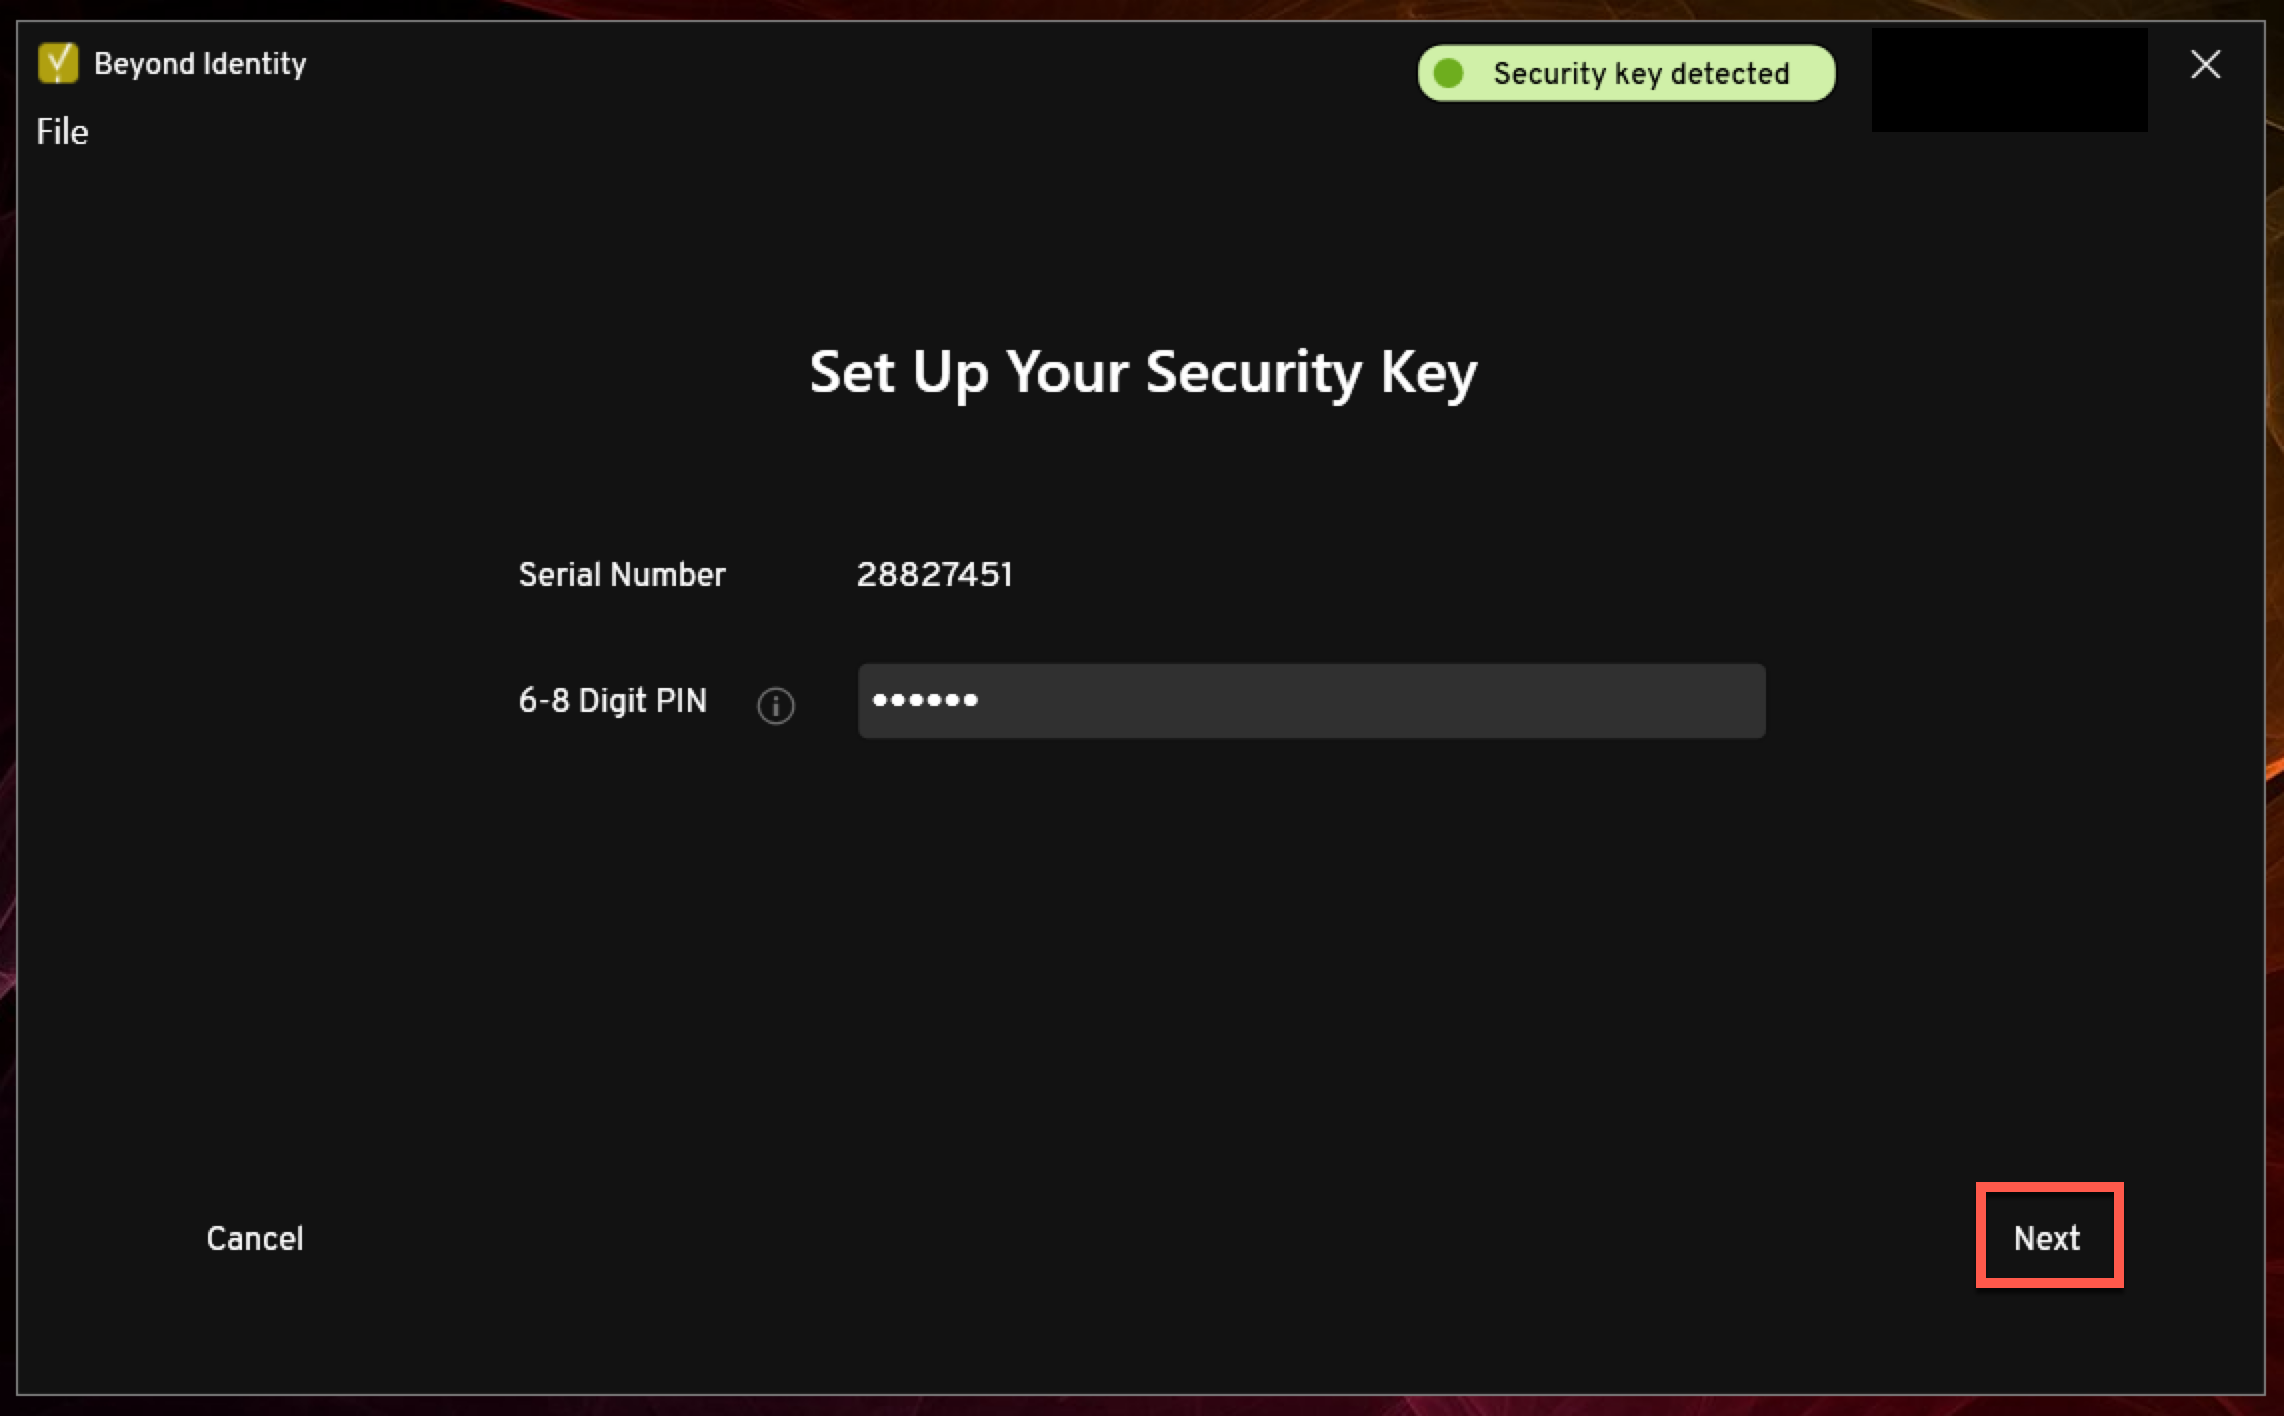2284x1416 pixels.
Task: Click the Serial Number label
Action: point(620,574)
